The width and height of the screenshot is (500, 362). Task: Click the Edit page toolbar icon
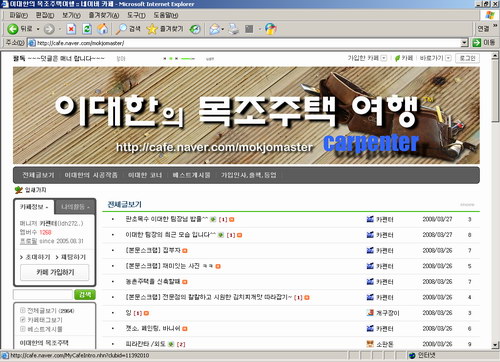click(x=249, y=29)
